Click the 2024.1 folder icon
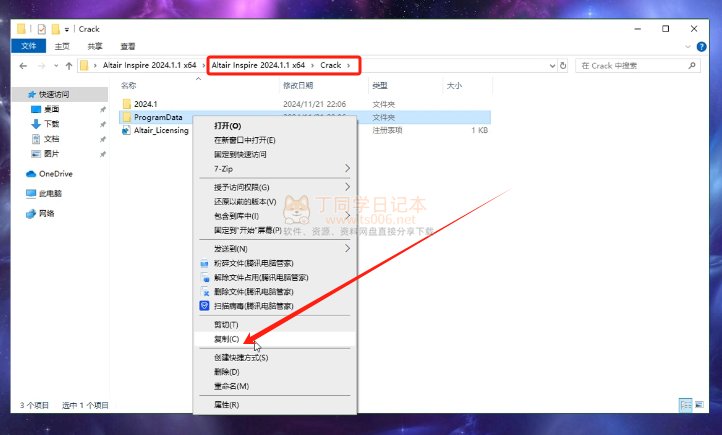This screenshot has height=435, width=722. click(x=127, y=104)
